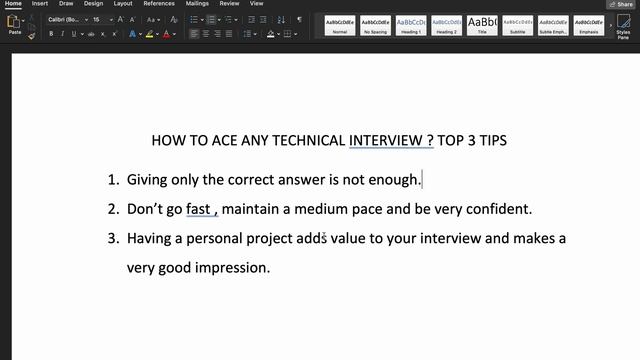Image resolution: width=640 pixels, height=360 pixels.
Task: Open the Paste options dropdown arrow
Action: coord(23,20)
